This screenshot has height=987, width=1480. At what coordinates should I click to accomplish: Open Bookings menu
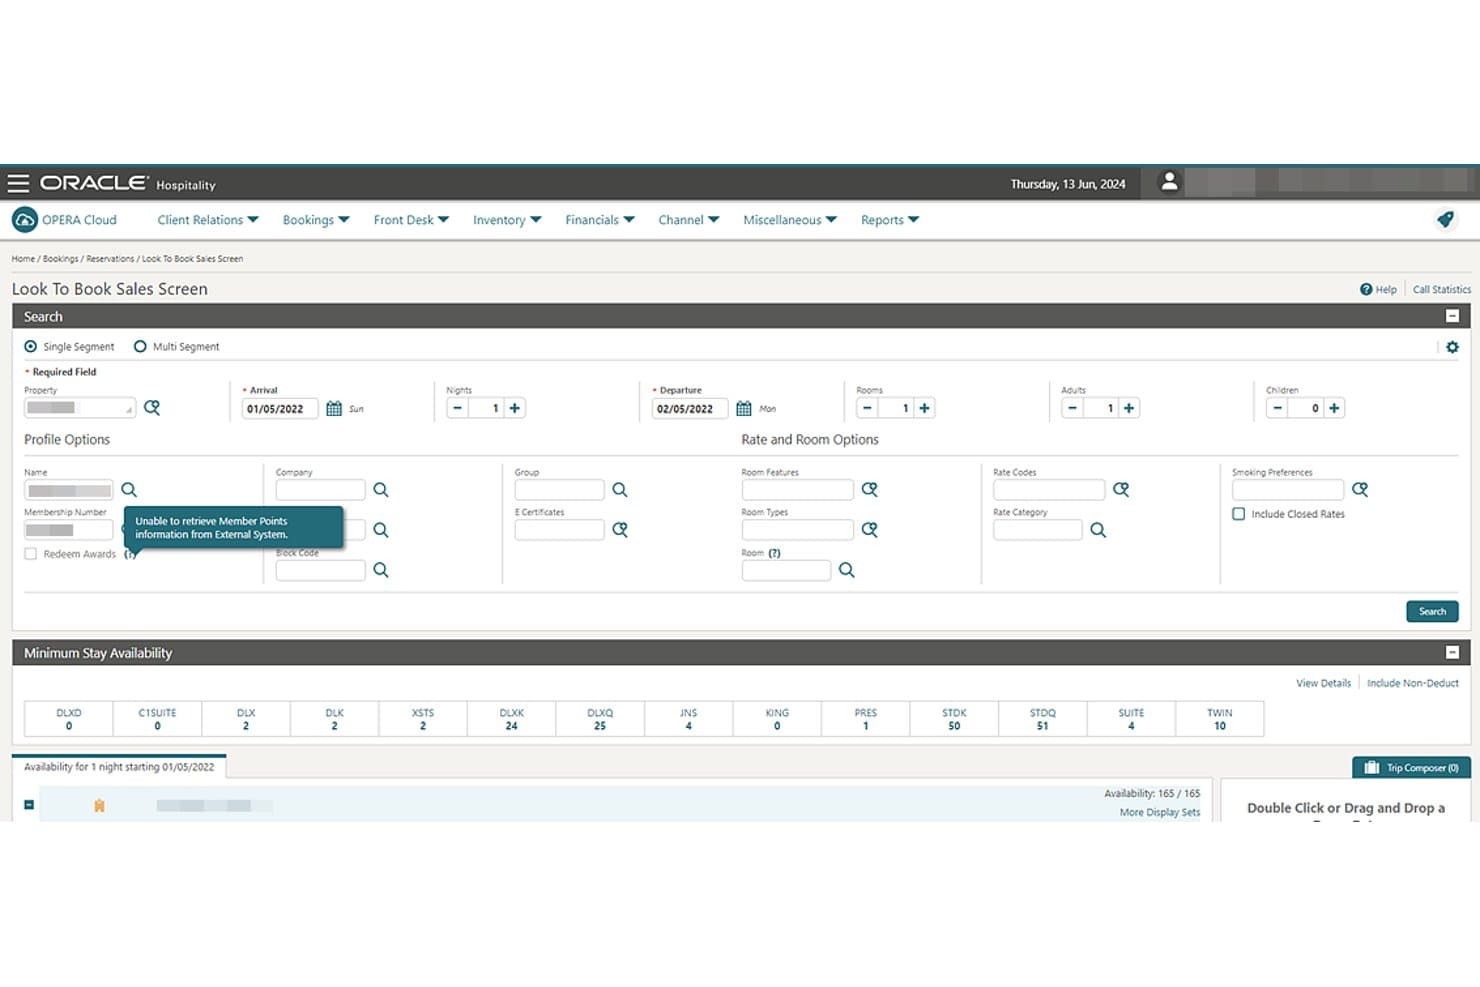pos(316,220)
